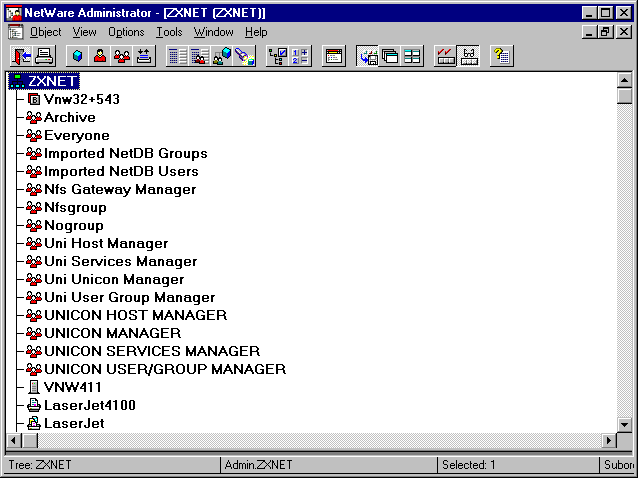Click the vertical scrollbar down arrow

tap(624, 425)
